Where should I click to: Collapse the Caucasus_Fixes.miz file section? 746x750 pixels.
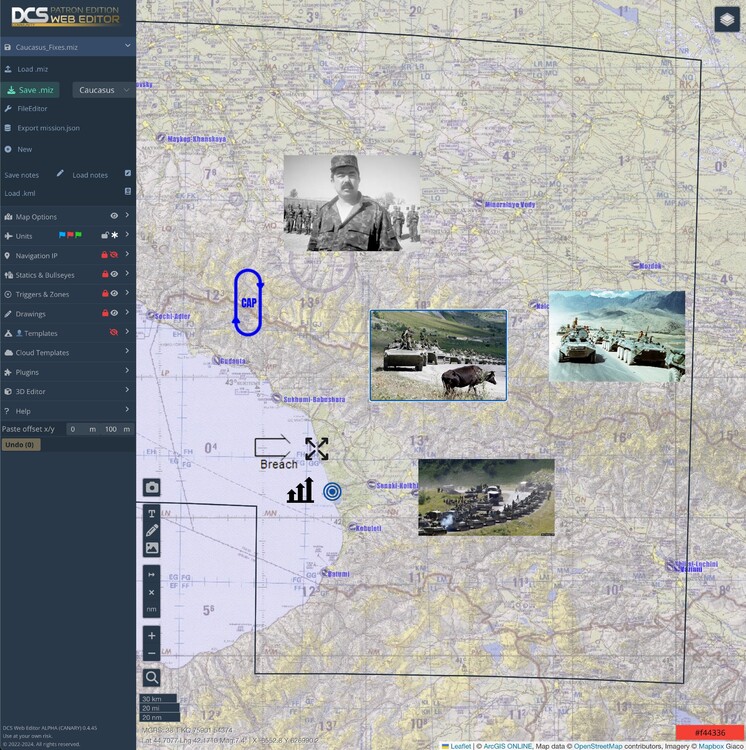click(x=128, y=45)
